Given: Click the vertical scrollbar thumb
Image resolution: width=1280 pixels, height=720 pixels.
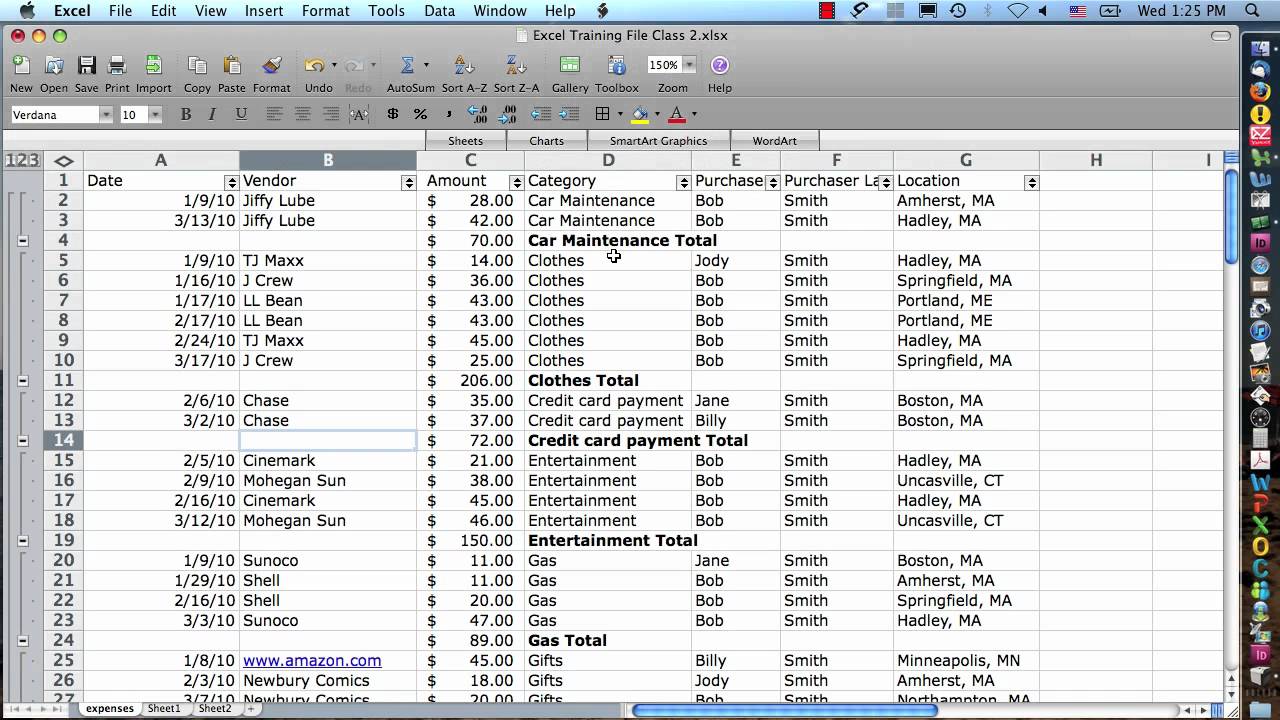Looking at the screenshot, I should (1231, 217).
